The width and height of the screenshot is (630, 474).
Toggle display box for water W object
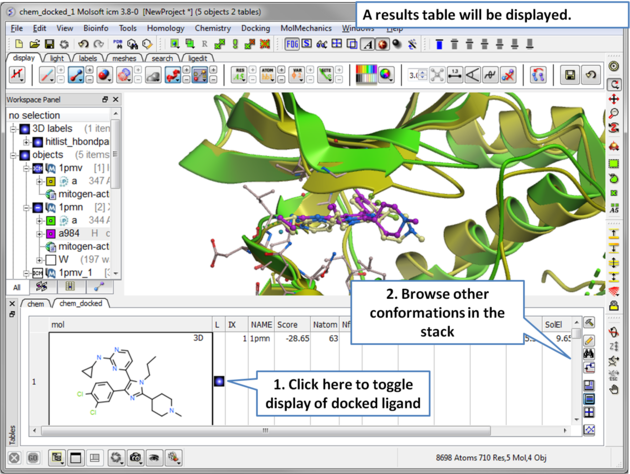(x=50, y=260)
